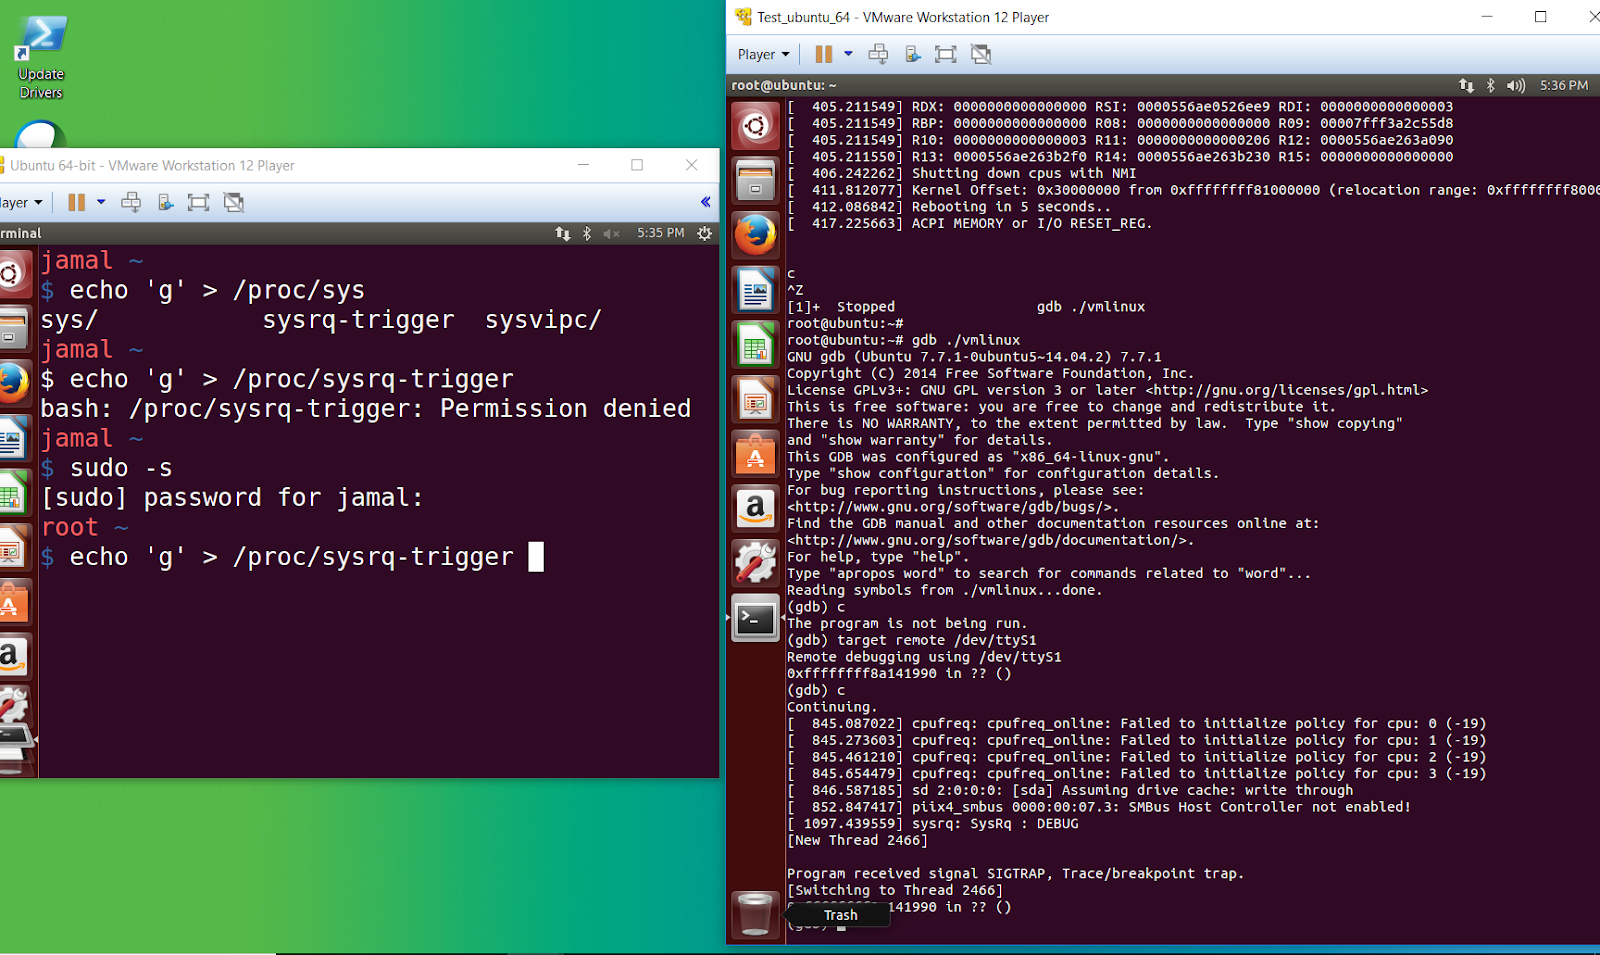The image size is (1600, 955).
Task: Launch Firefox from the Ubuntu launcher
Action: (x=755, y=235)
